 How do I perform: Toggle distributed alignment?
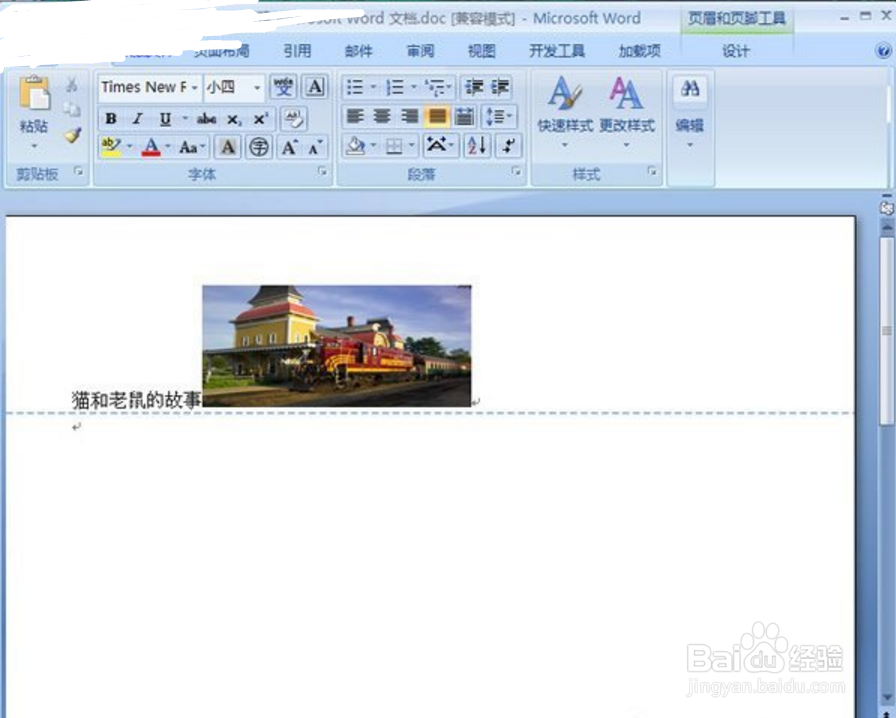pos(465,117)
